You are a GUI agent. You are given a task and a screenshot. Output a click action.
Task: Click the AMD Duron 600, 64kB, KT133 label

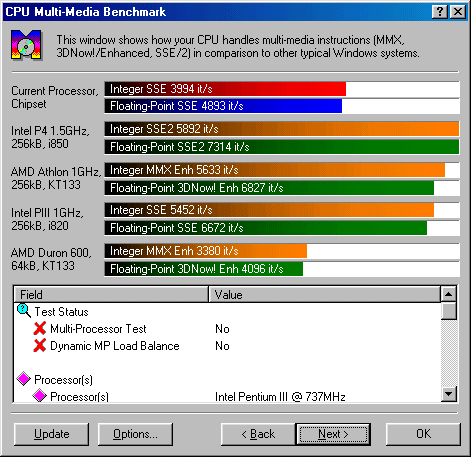(51, 259)
